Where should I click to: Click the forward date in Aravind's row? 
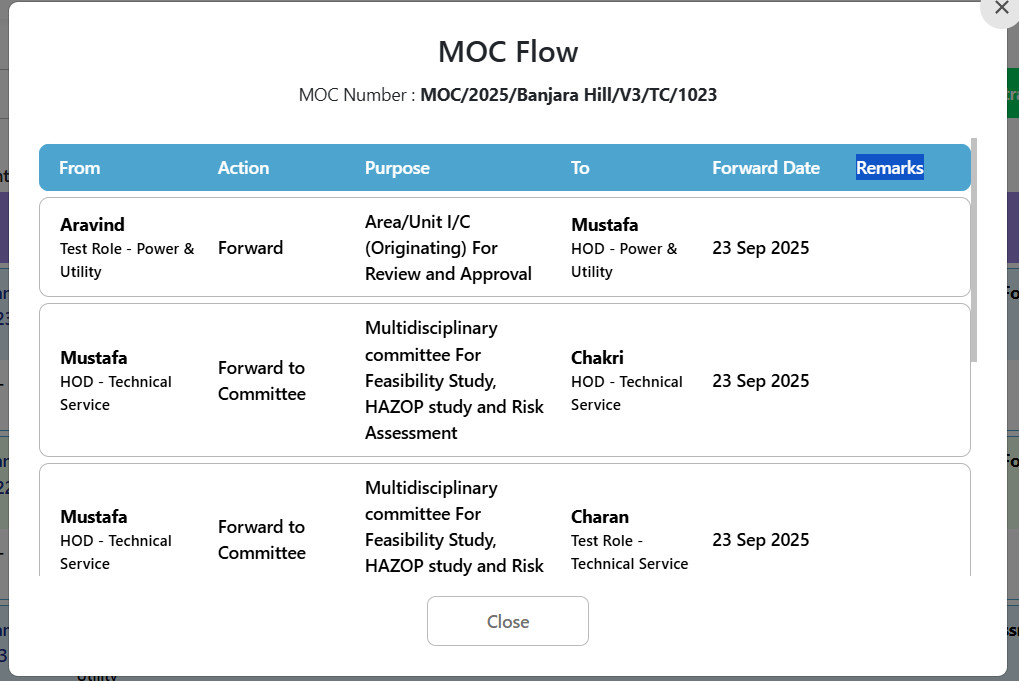tap(760, 248)
